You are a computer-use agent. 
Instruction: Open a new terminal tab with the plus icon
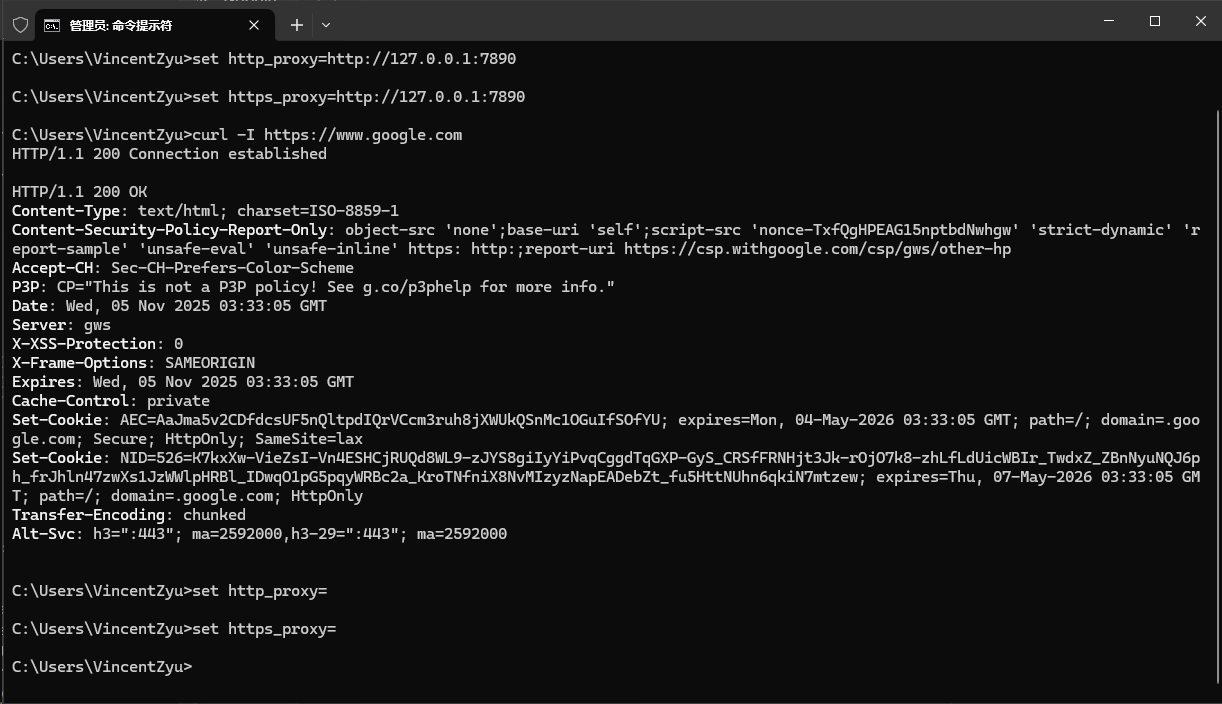click(296, 24)
